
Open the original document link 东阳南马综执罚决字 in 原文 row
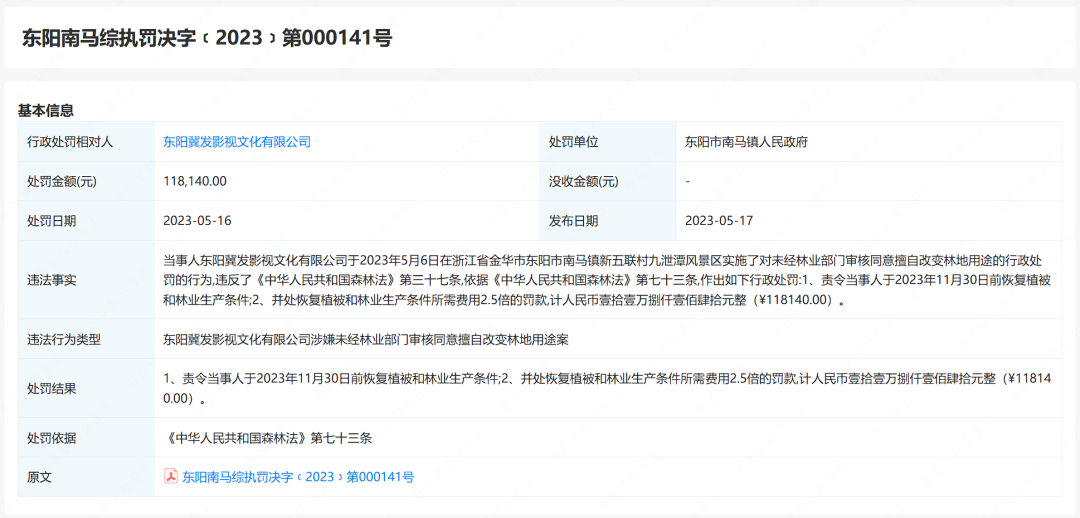click(297, 477)
